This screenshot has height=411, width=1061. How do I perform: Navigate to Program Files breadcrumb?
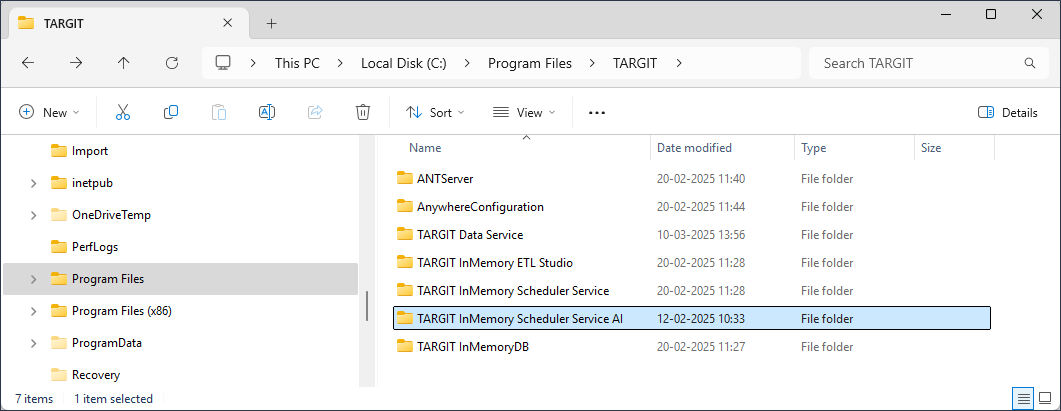pyautogui.click(x=530, y=63)
